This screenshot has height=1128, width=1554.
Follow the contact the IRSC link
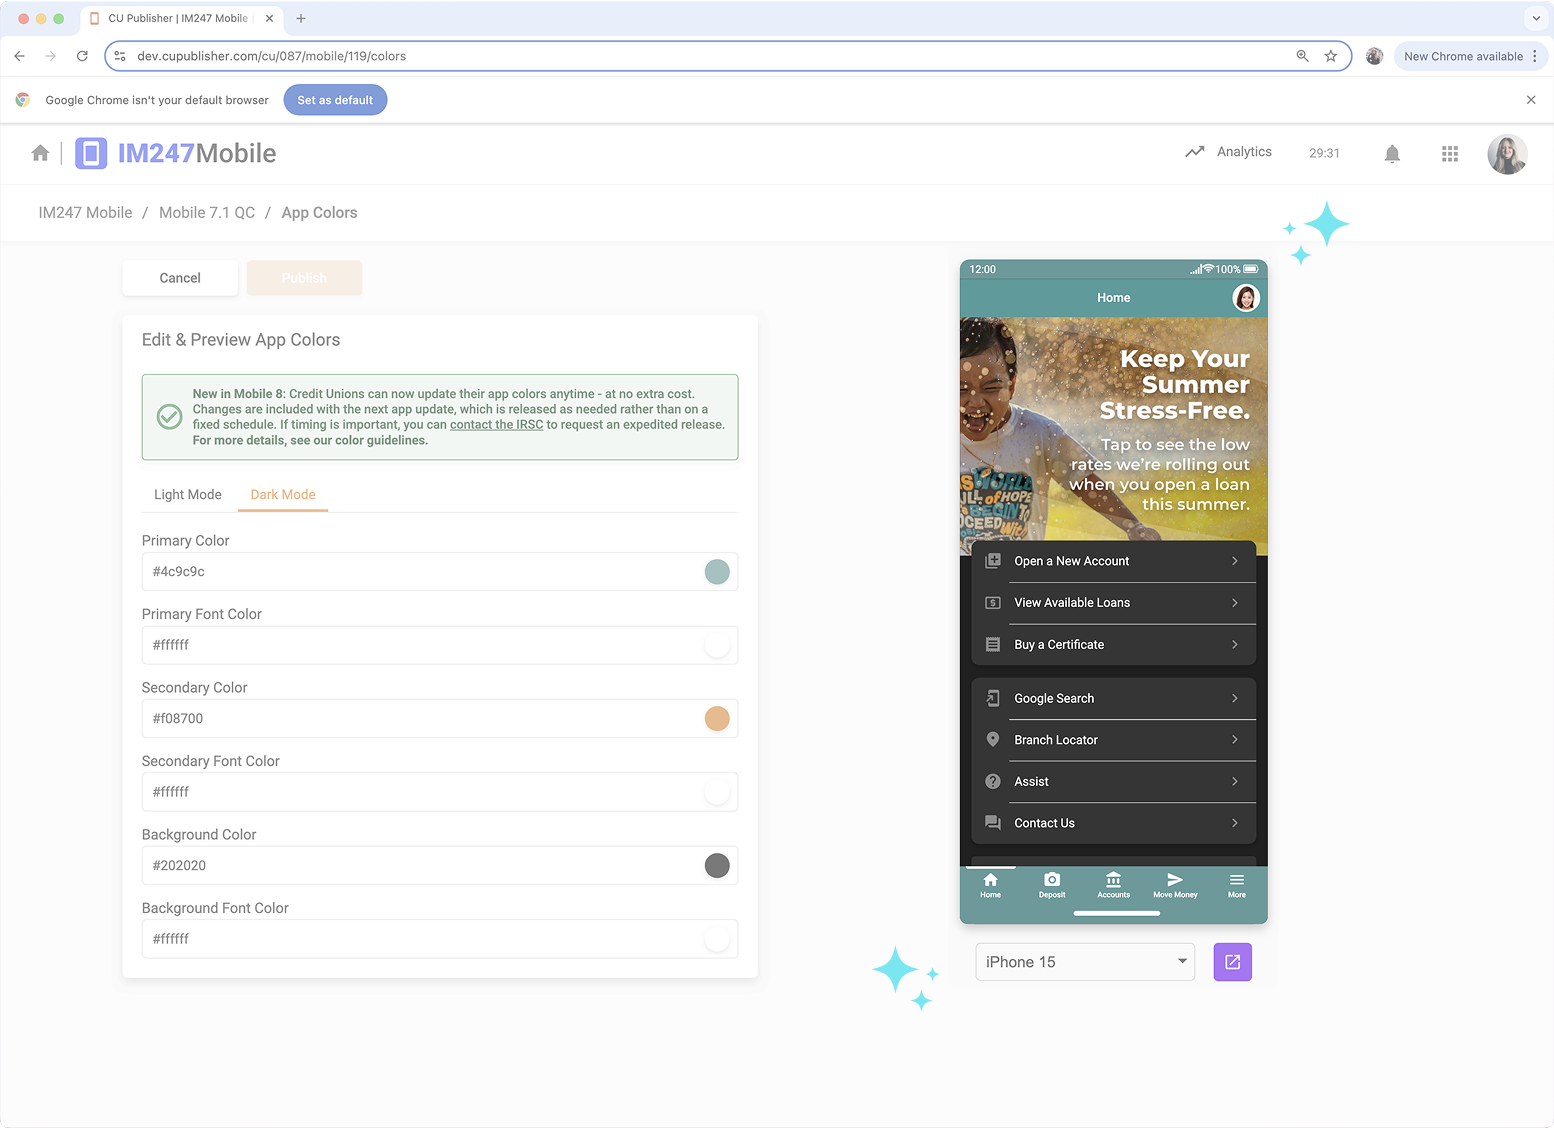[x=496, y=424]
